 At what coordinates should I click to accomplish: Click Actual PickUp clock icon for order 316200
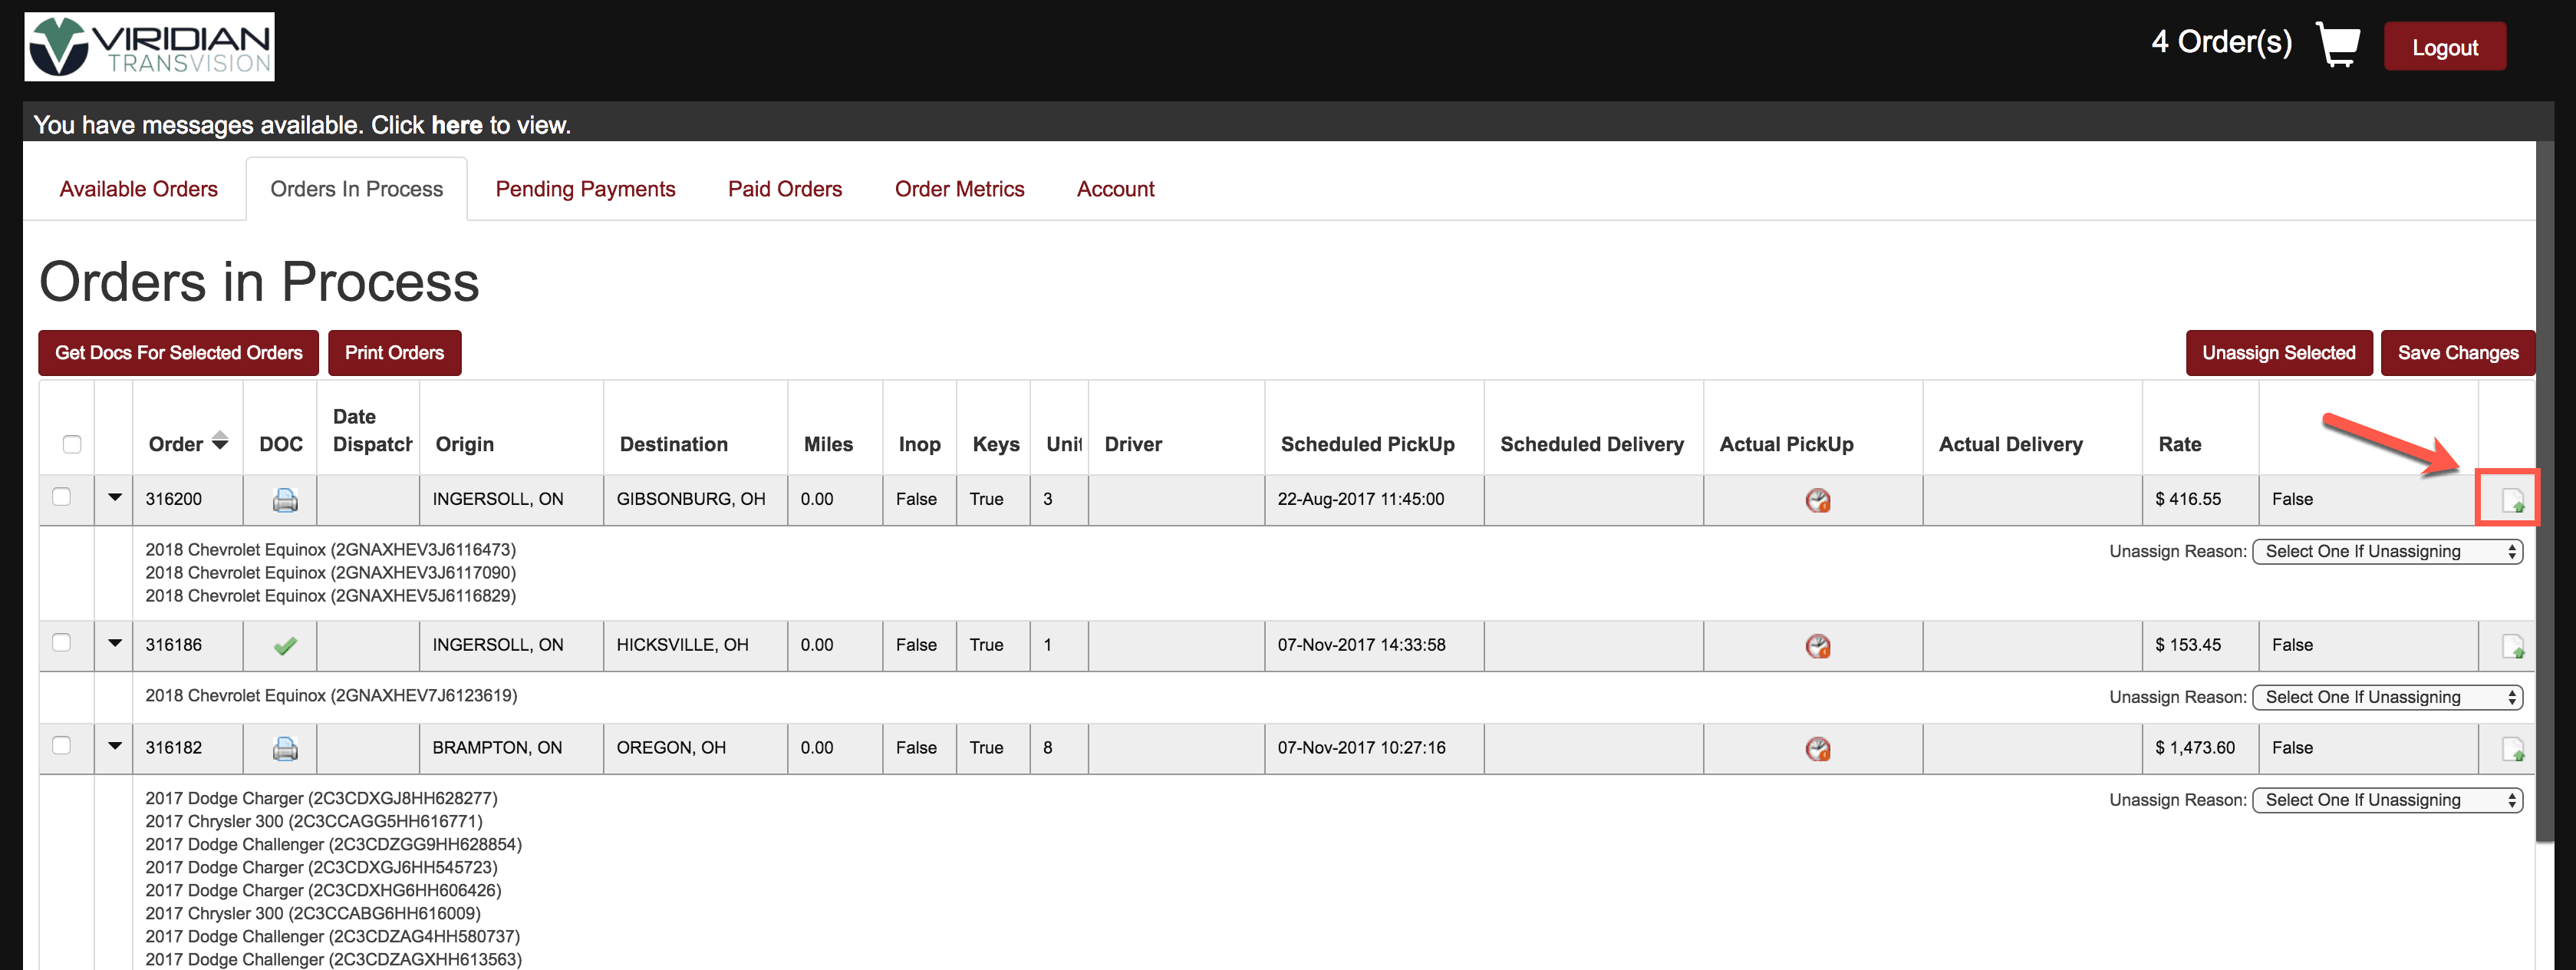pos(1817,500)
